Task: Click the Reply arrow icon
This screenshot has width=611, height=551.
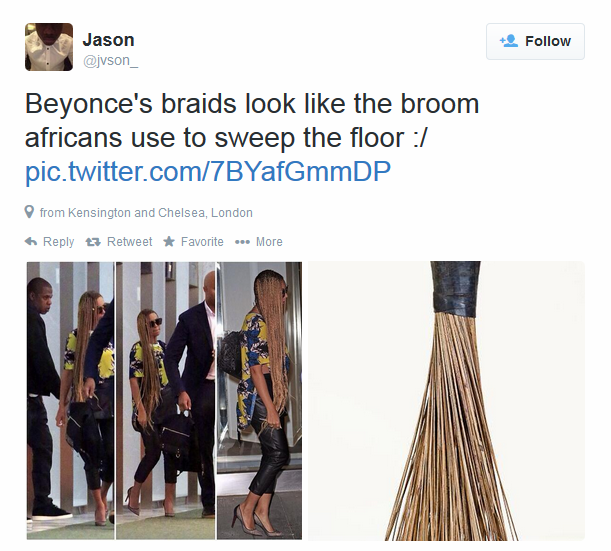Action: 31,242
